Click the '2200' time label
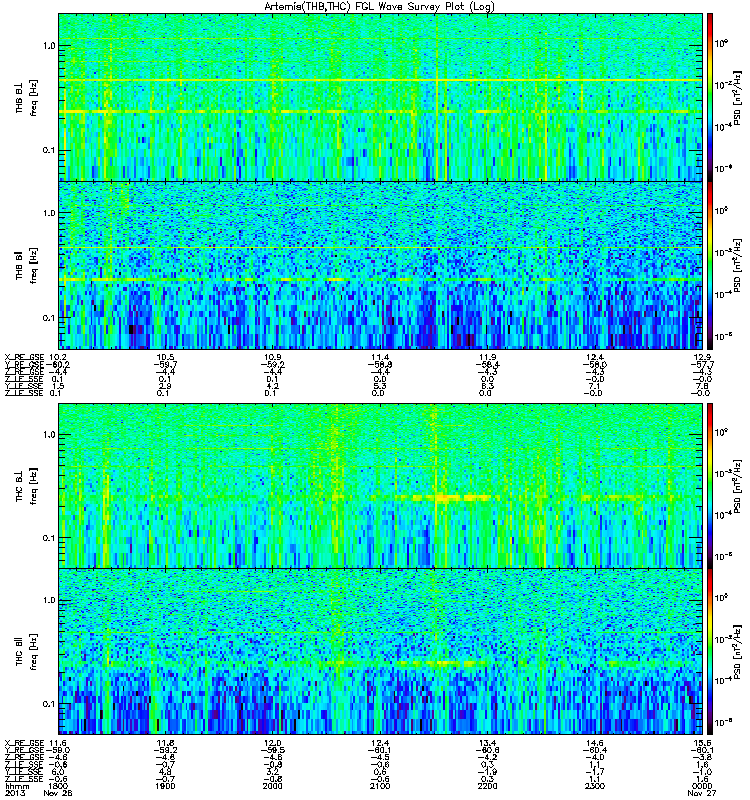Screen dimensions: 750x800 pos(487,786)
